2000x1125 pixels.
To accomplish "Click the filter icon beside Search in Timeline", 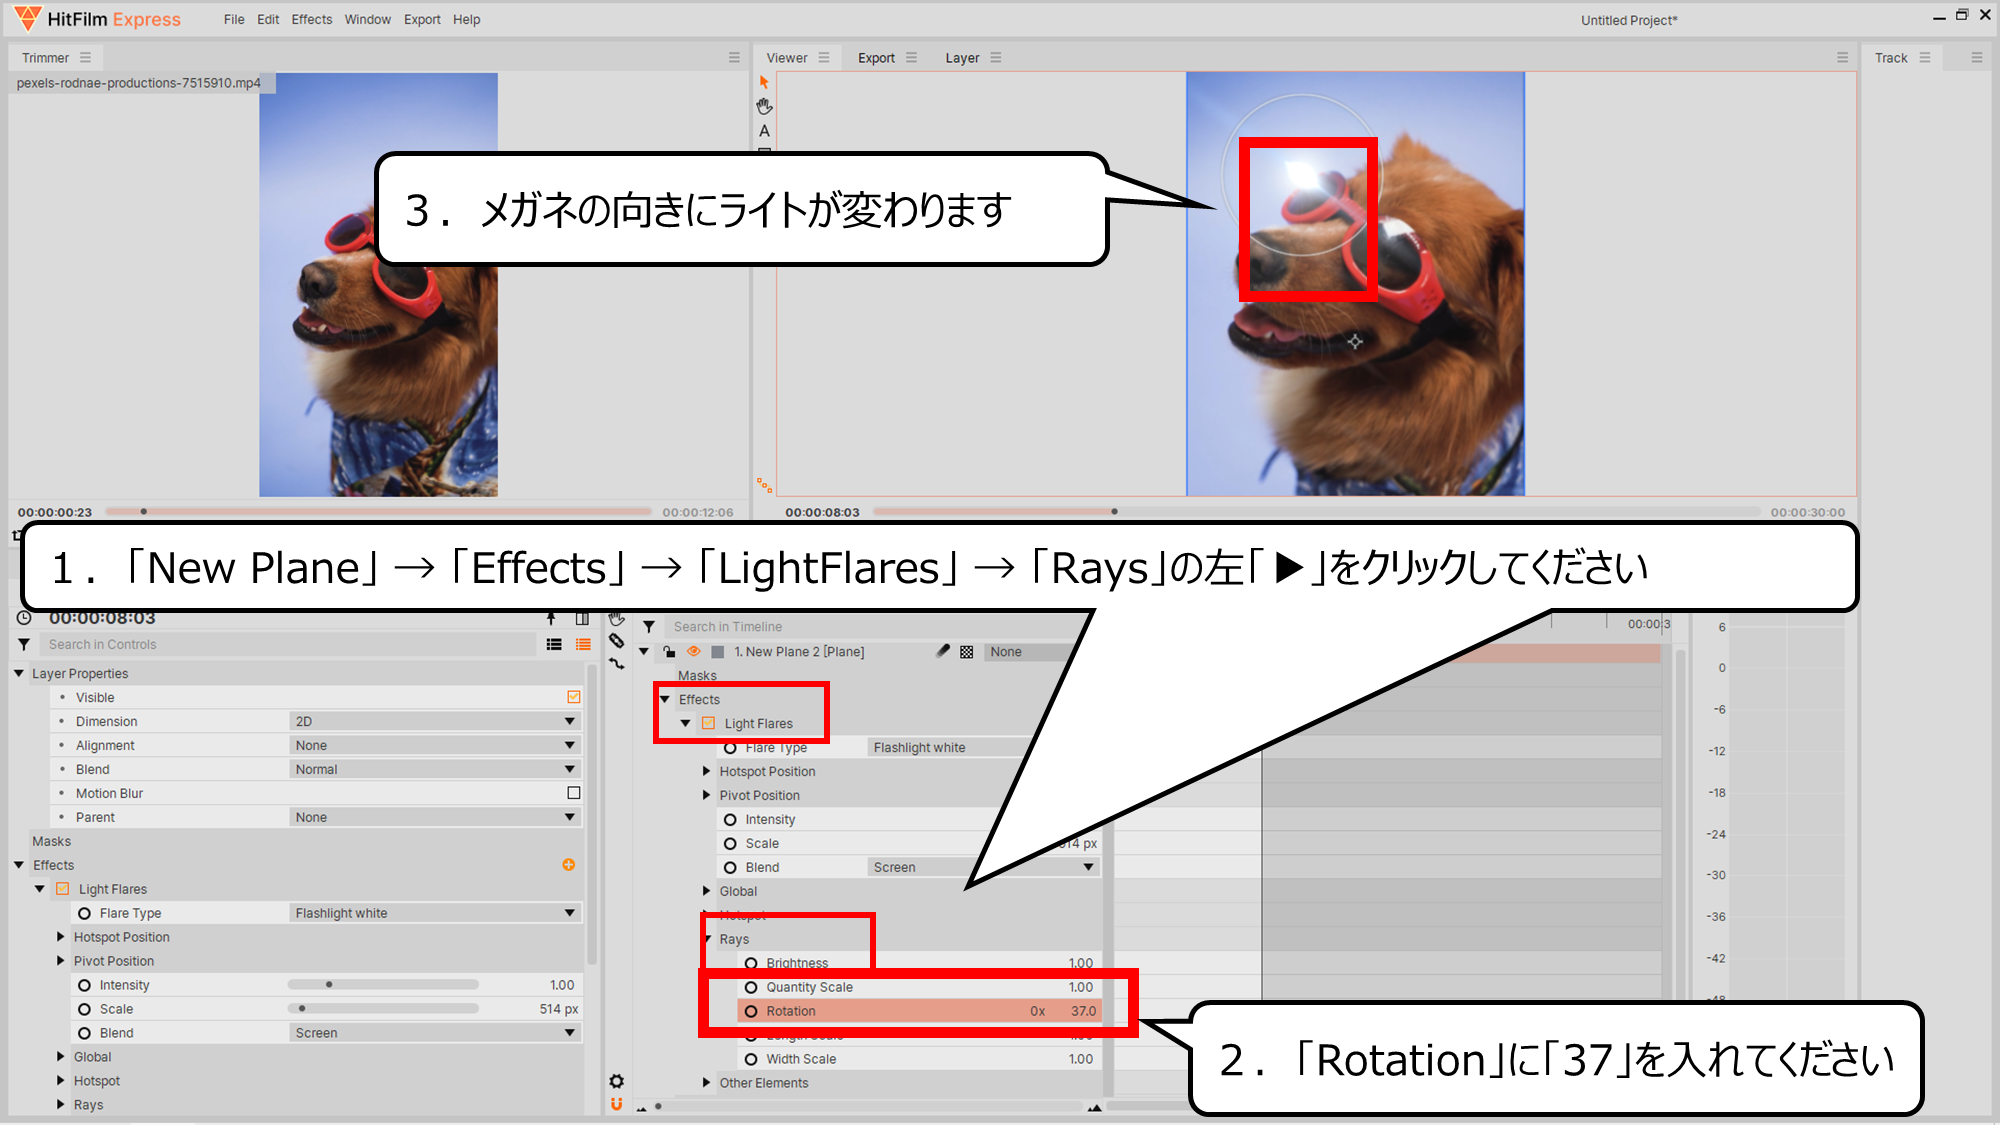I will 649,627.
